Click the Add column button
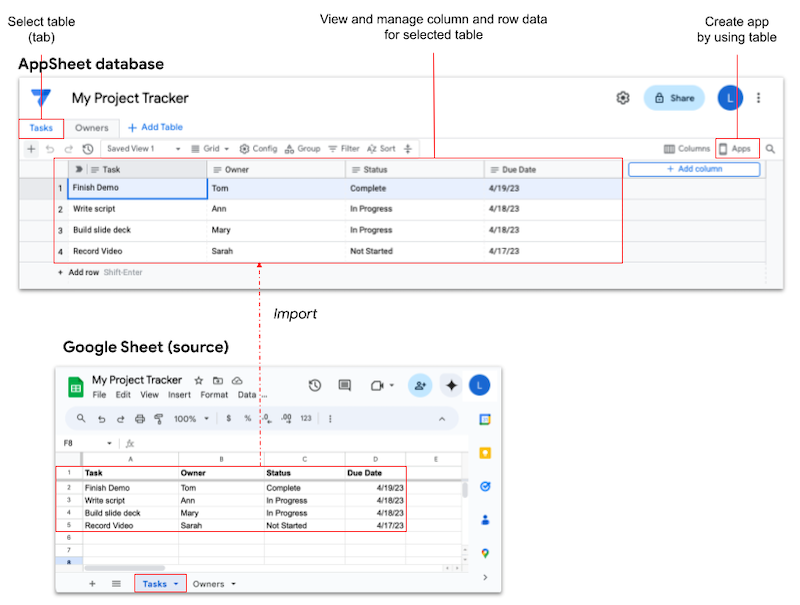The height and width of the screenshot is (605, 800). point(694,169)
